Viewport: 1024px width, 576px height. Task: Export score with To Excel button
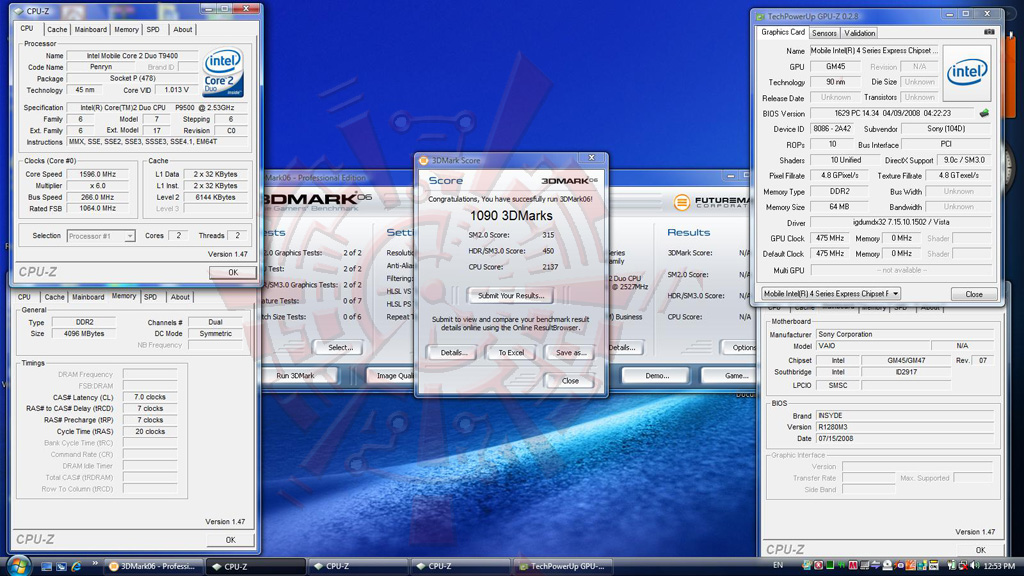click(511, 353)
